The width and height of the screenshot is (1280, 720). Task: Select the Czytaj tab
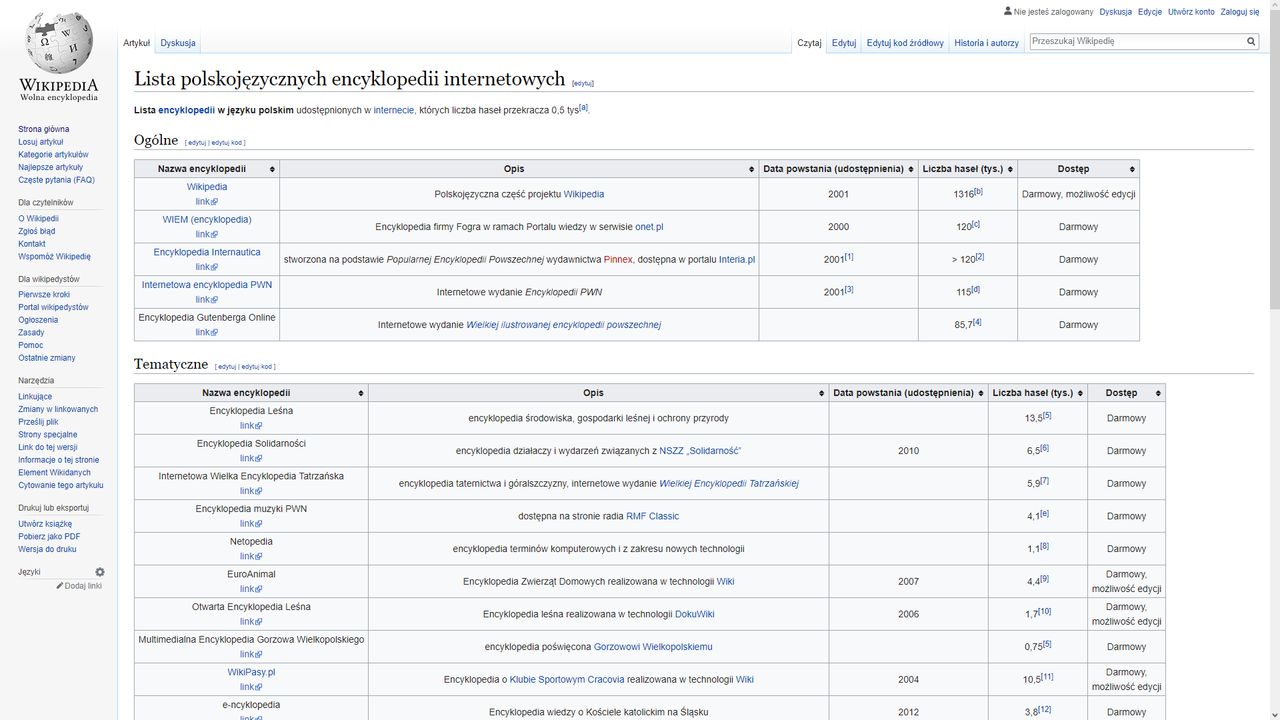coord(809,43)
